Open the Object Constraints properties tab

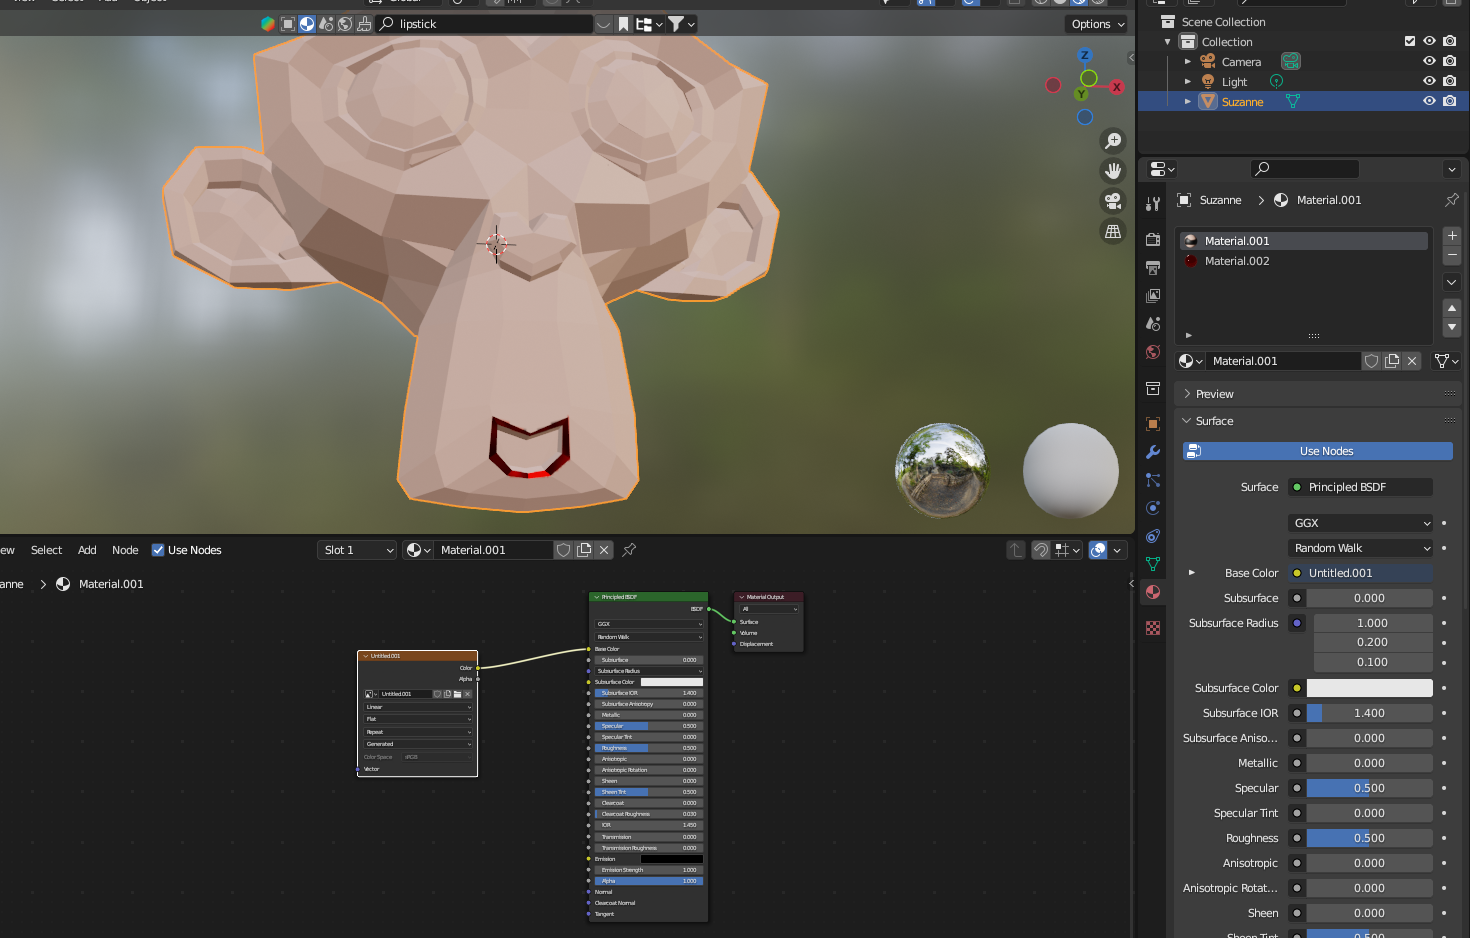[1153, 536]
